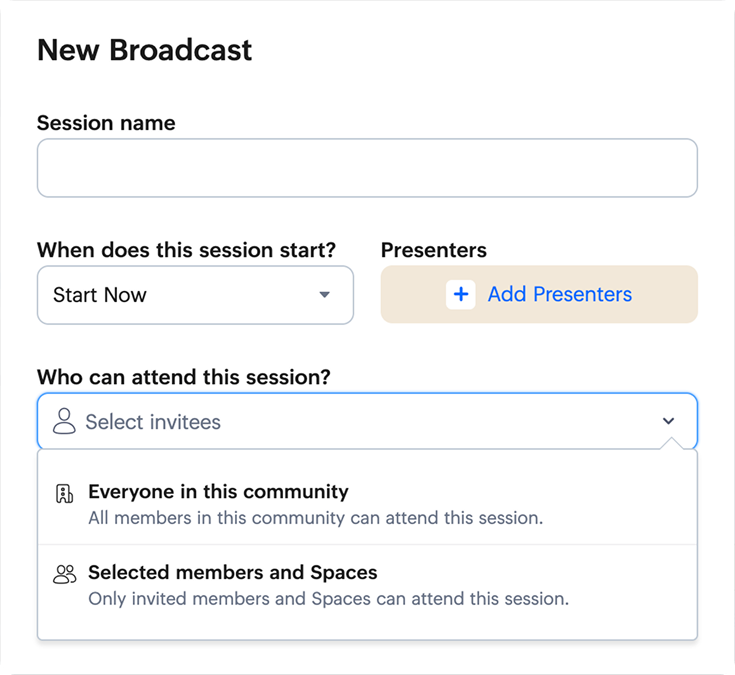
Task: Choose "Selected members and Spaces" option
Action: (233, 573)
